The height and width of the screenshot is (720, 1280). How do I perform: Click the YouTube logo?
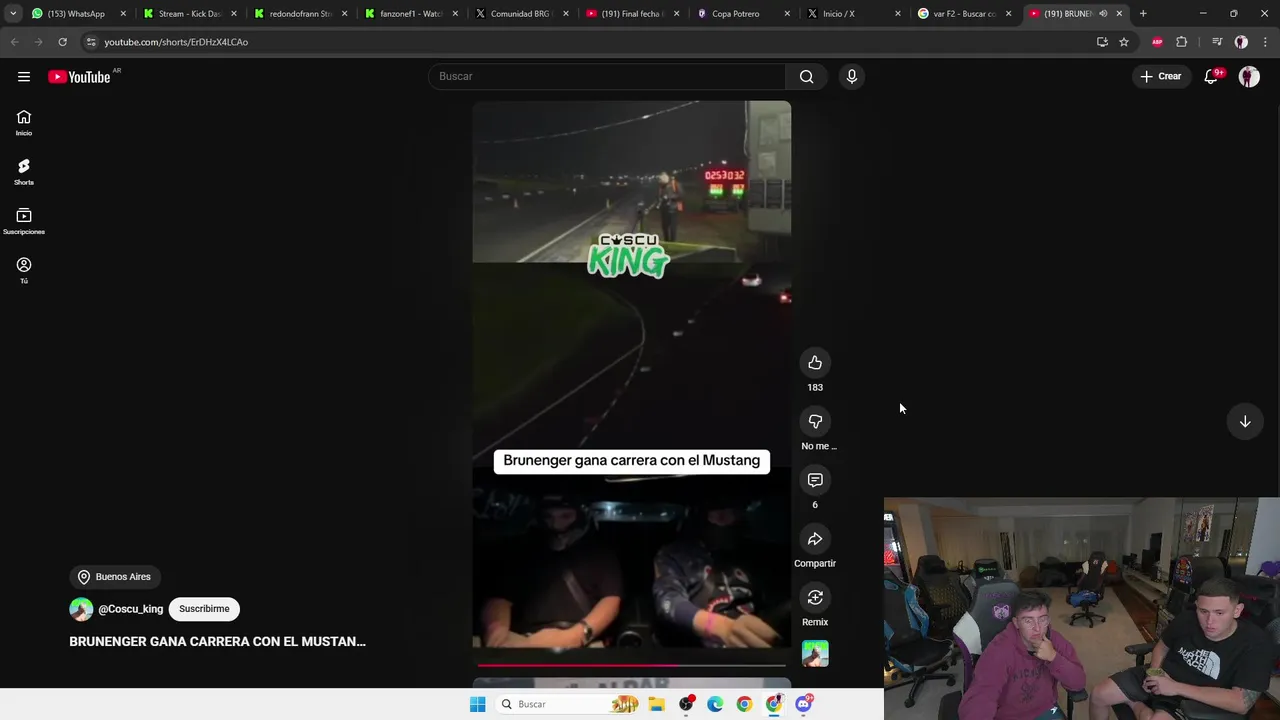tap(79, 77)
